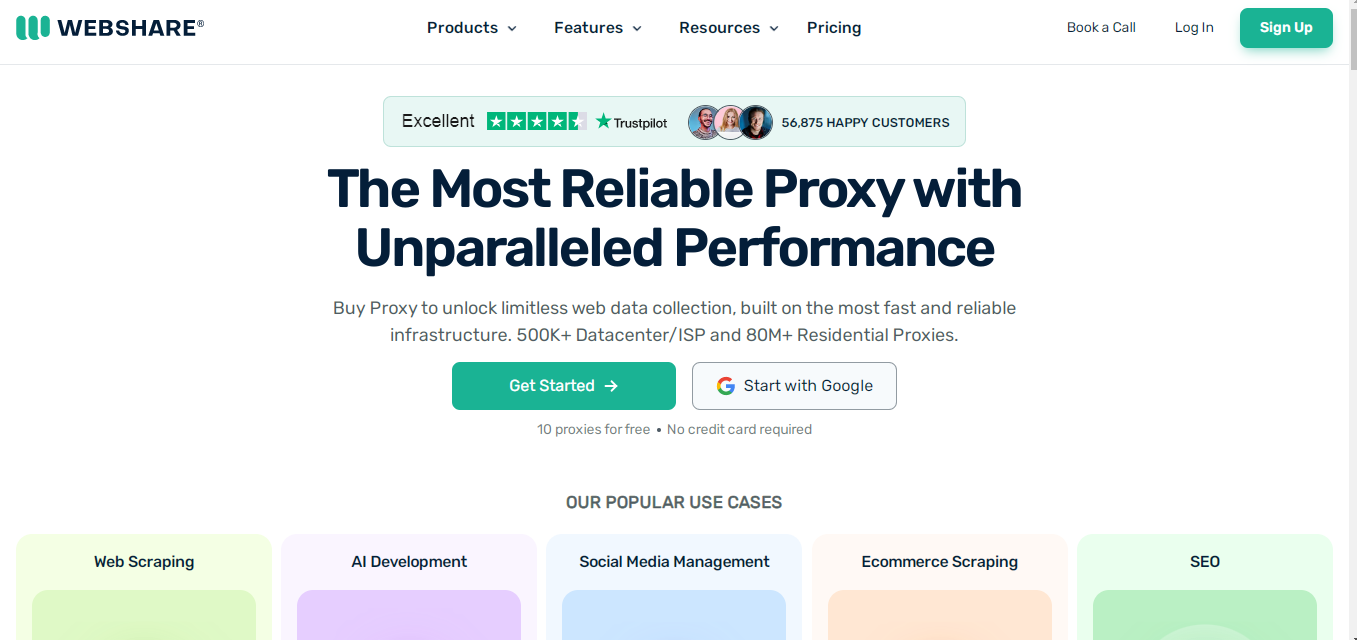Viewport: 1357px width, 640px height.
Task: Click the Book a Call link
Action: coord(1101,28)
